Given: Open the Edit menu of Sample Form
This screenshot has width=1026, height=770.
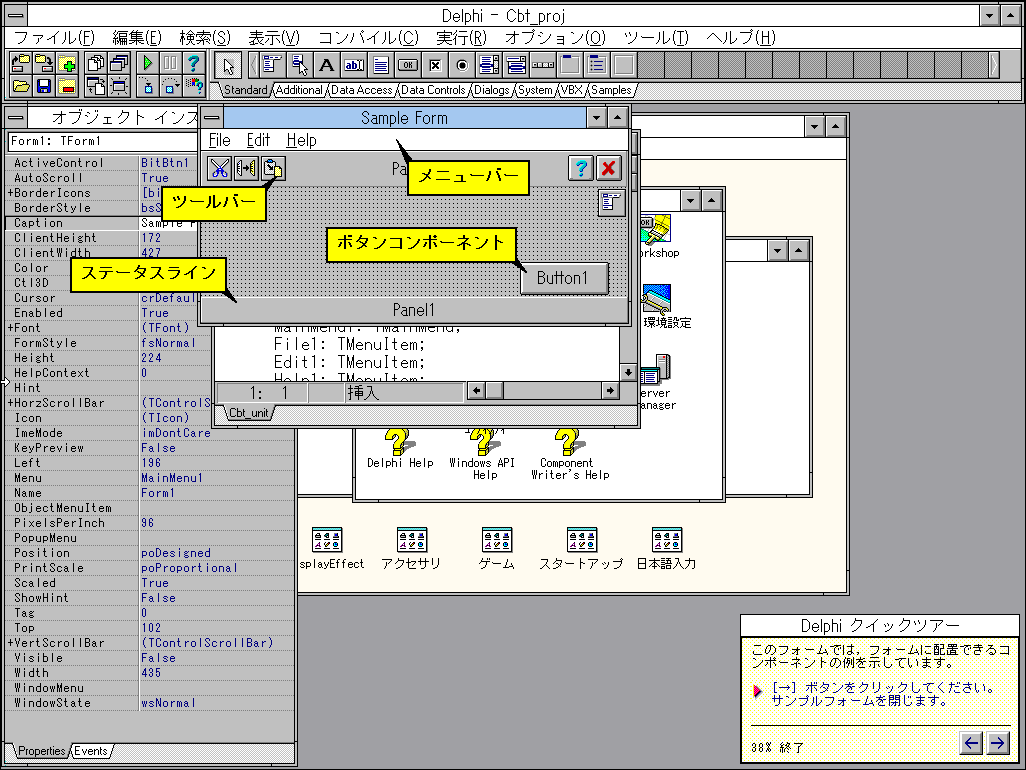Looking at the screenshot, I should (258, 141).
